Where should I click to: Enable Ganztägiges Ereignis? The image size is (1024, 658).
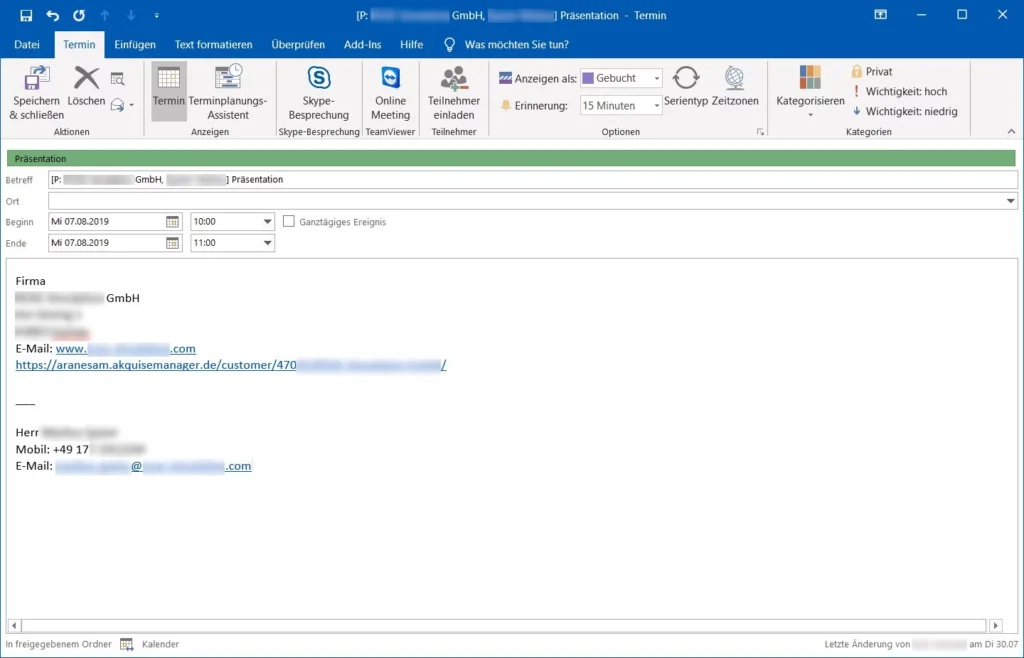click(287, 221)
